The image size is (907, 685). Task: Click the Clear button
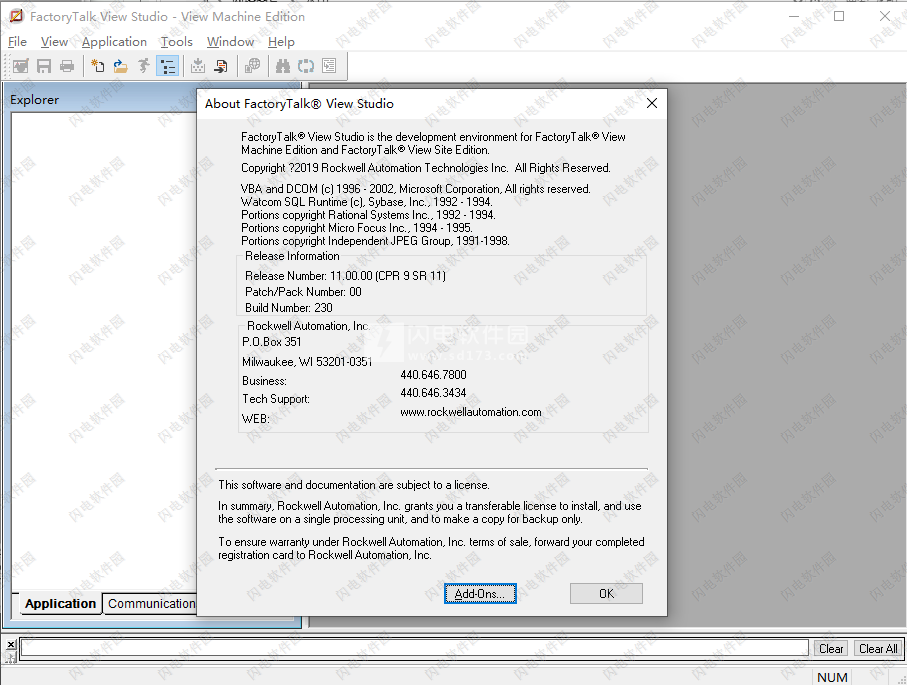[x=831, y=649]
